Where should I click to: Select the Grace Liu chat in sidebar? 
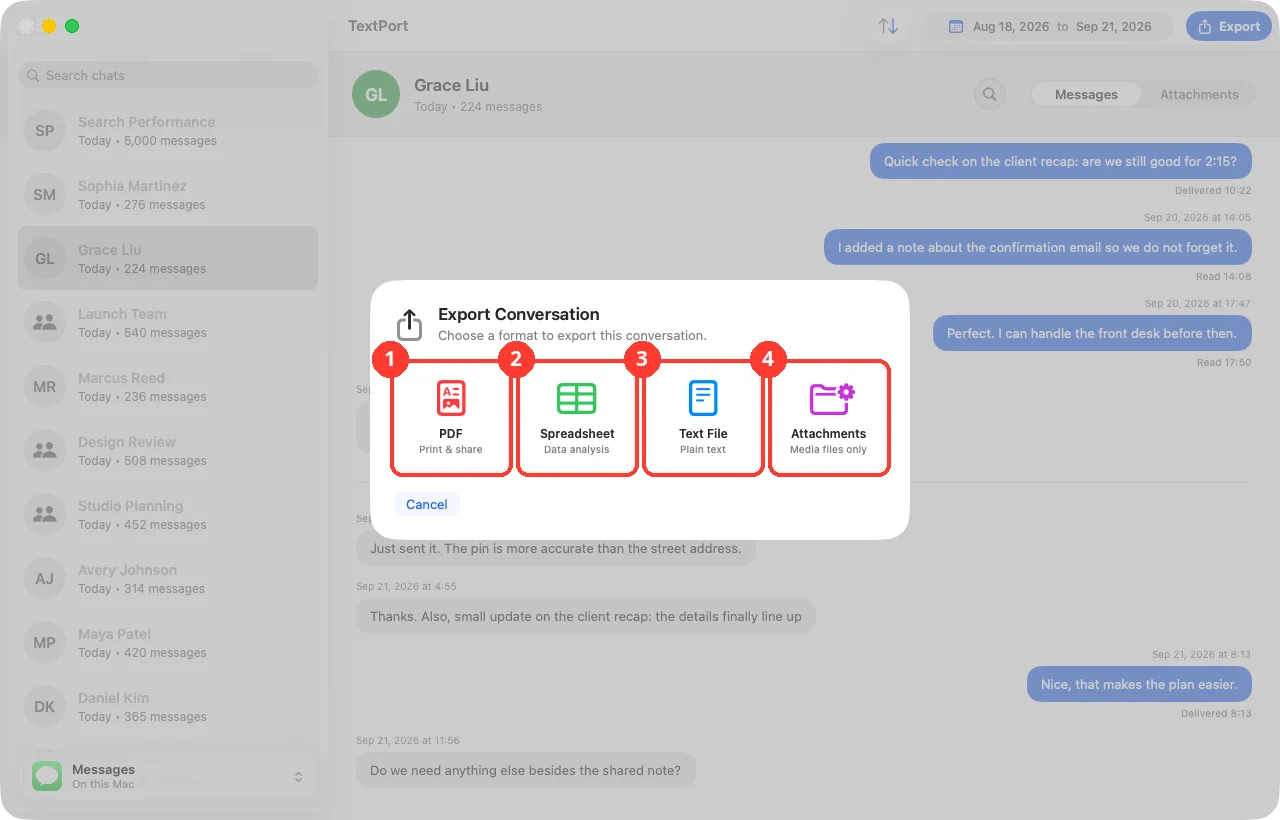pyautogui.click(x=168, y=259)
